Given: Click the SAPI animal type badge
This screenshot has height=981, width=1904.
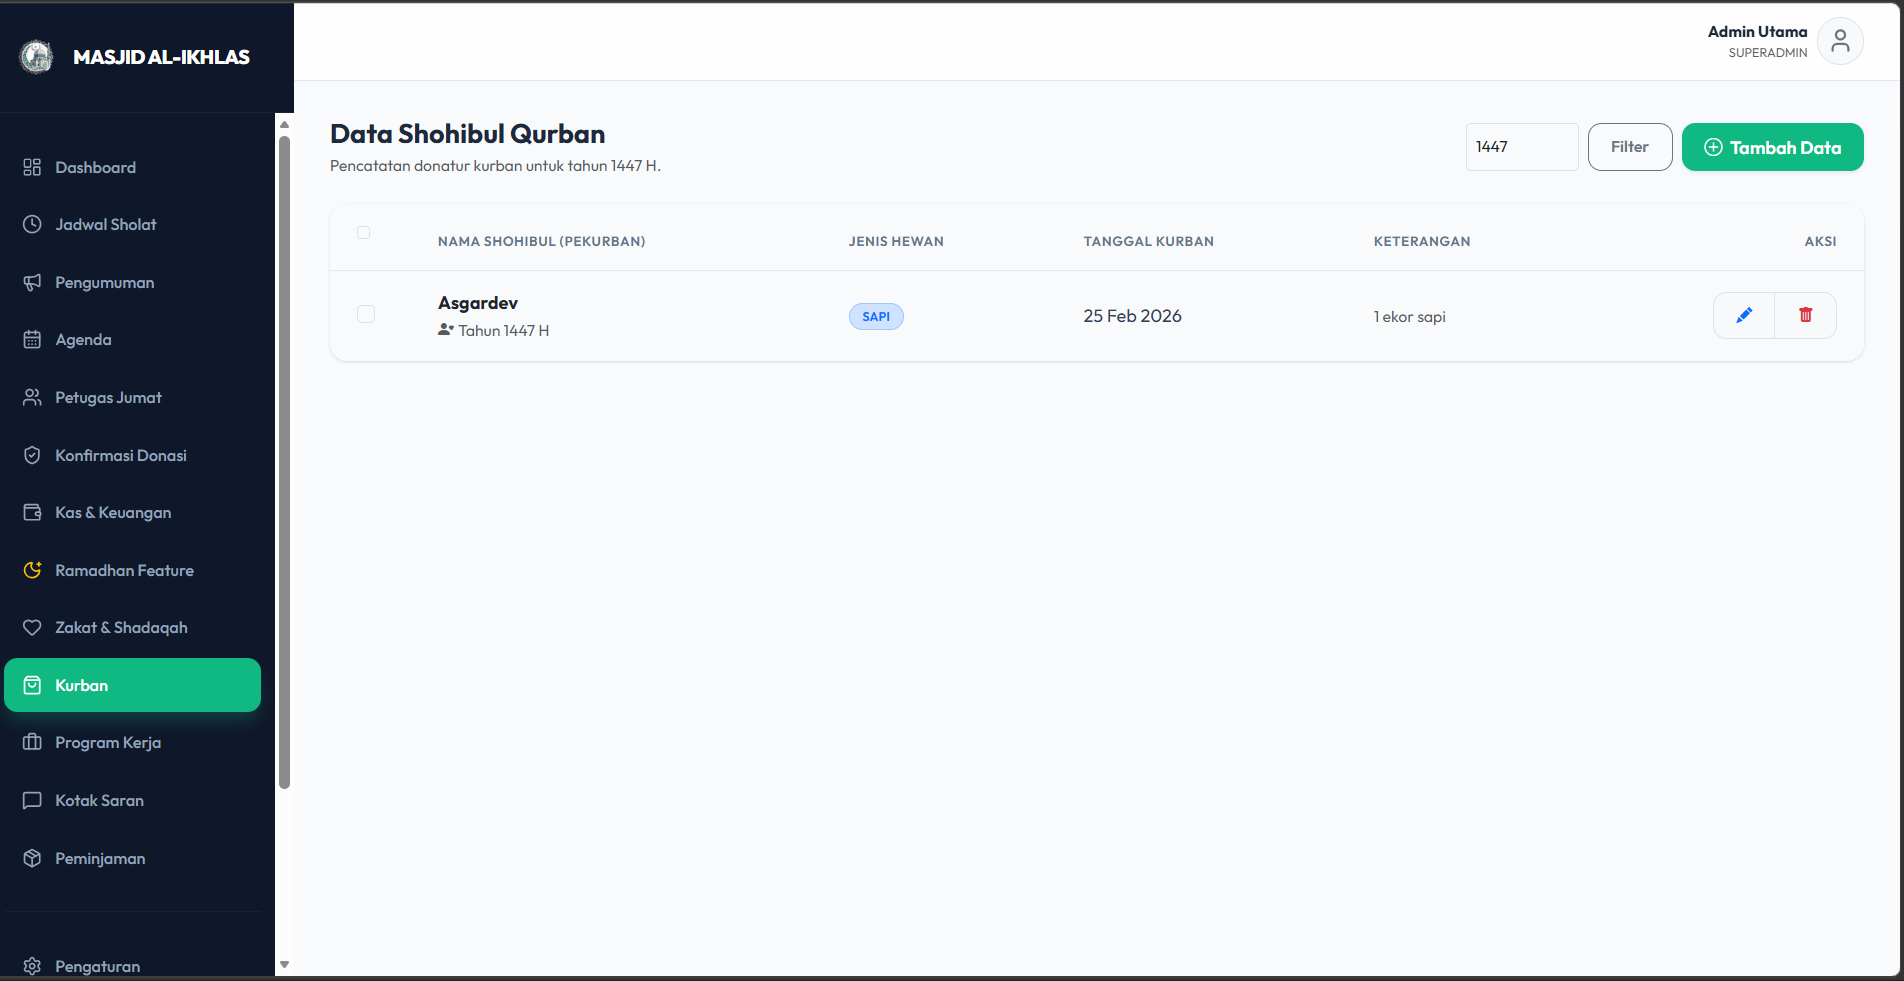Looking at the screenshot, I should click(876, 316).
